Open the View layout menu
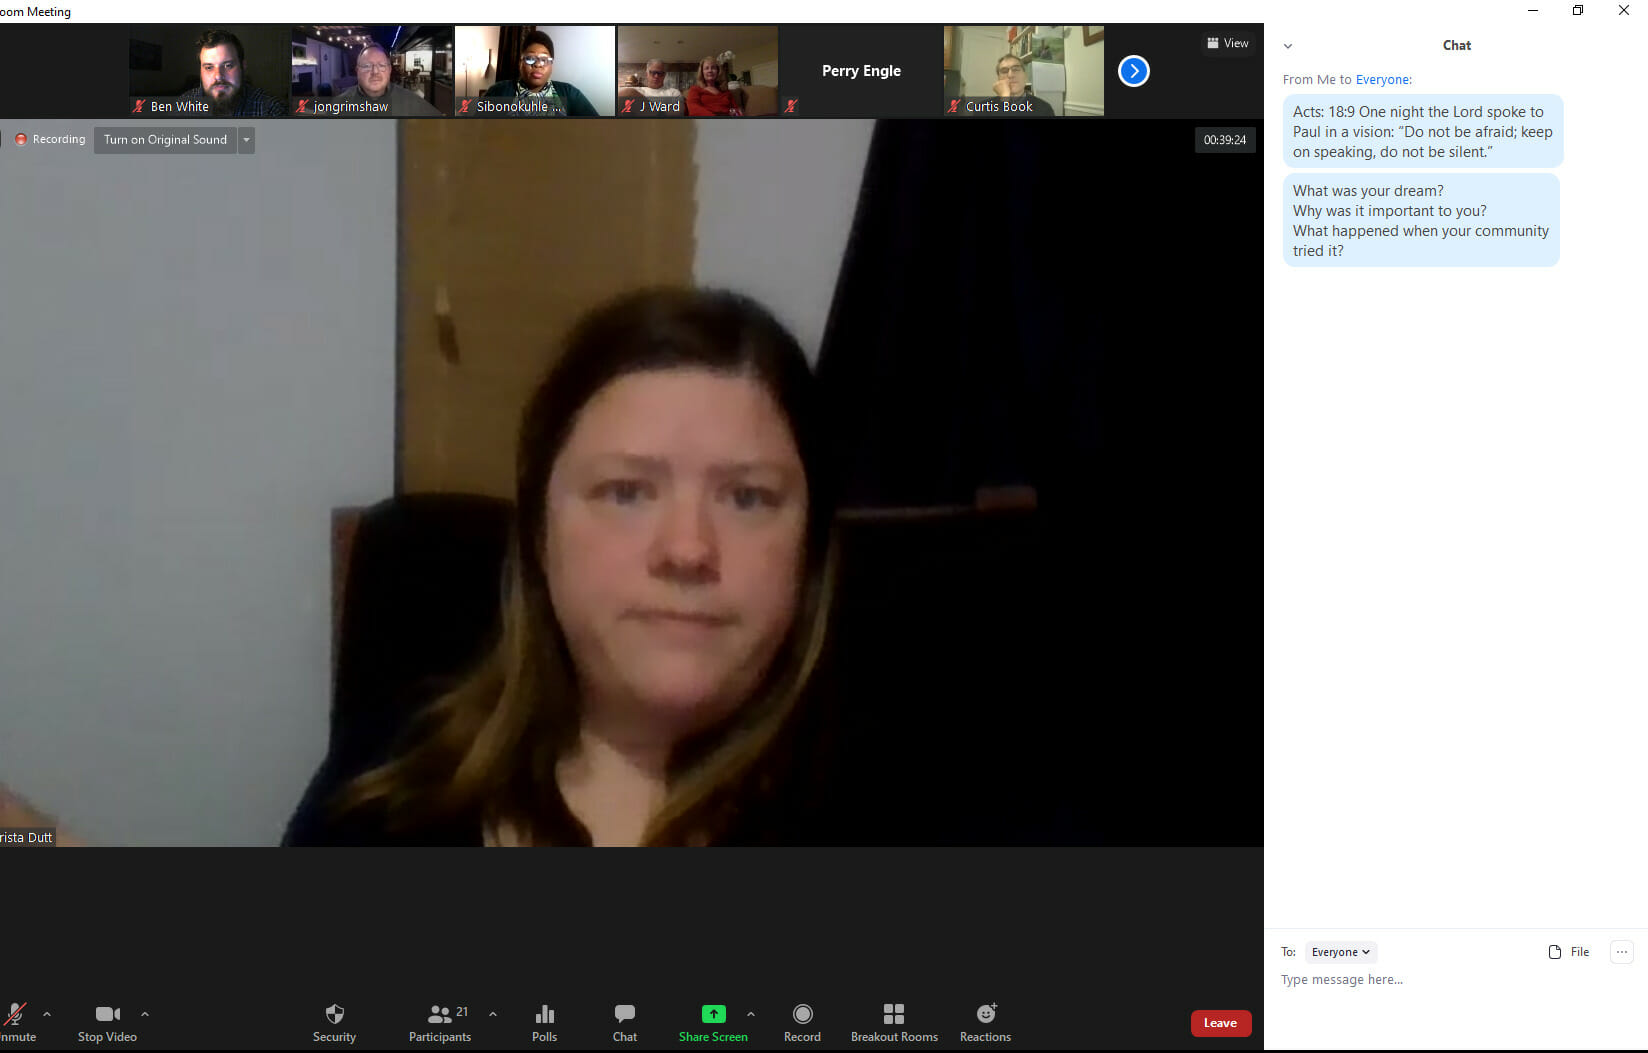 [1227, 43]
